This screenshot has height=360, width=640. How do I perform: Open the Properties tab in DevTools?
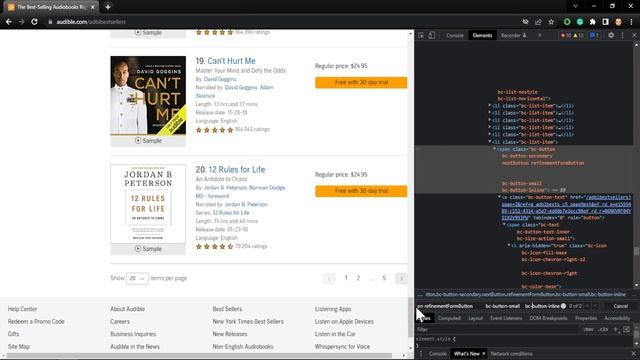pos(586,318)
